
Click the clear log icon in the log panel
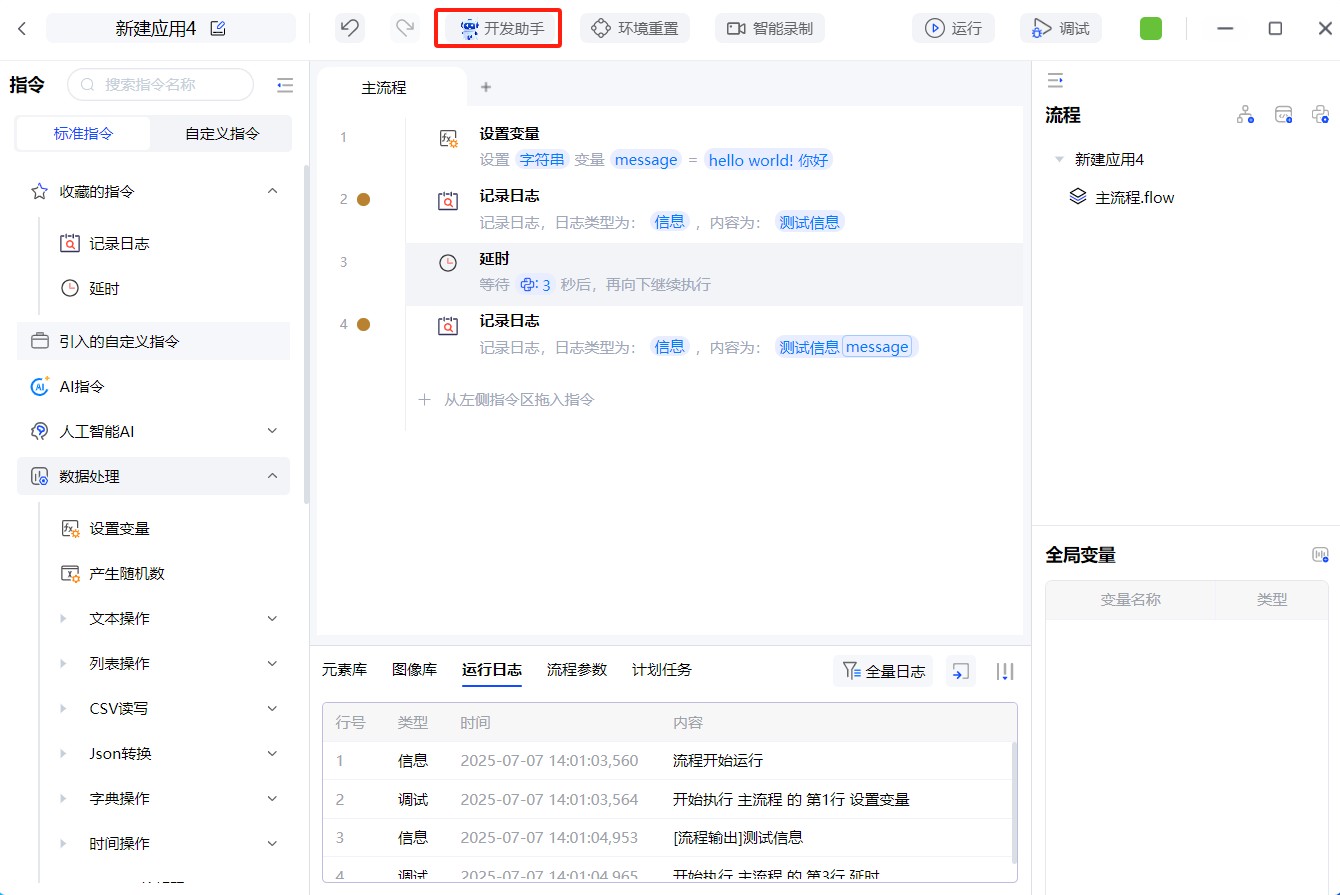[1005, 671]
